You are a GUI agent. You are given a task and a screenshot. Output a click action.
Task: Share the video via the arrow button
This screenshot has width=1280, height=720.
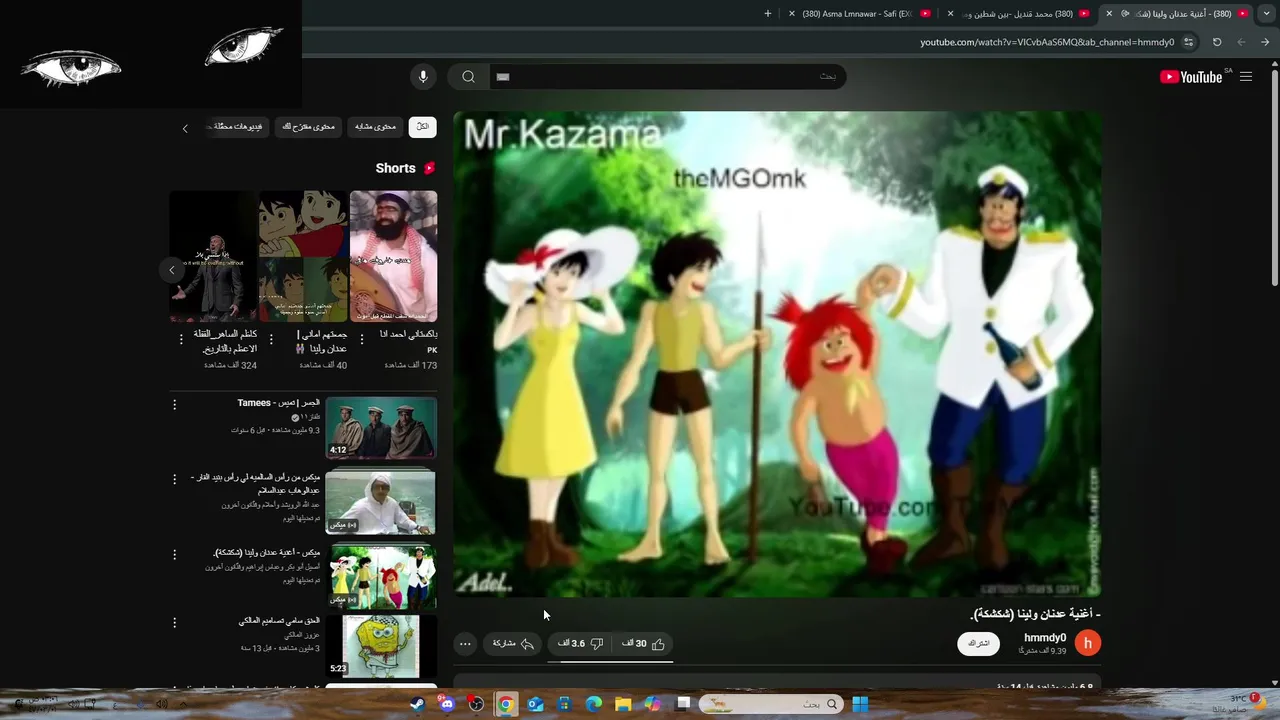pos(514,644)
